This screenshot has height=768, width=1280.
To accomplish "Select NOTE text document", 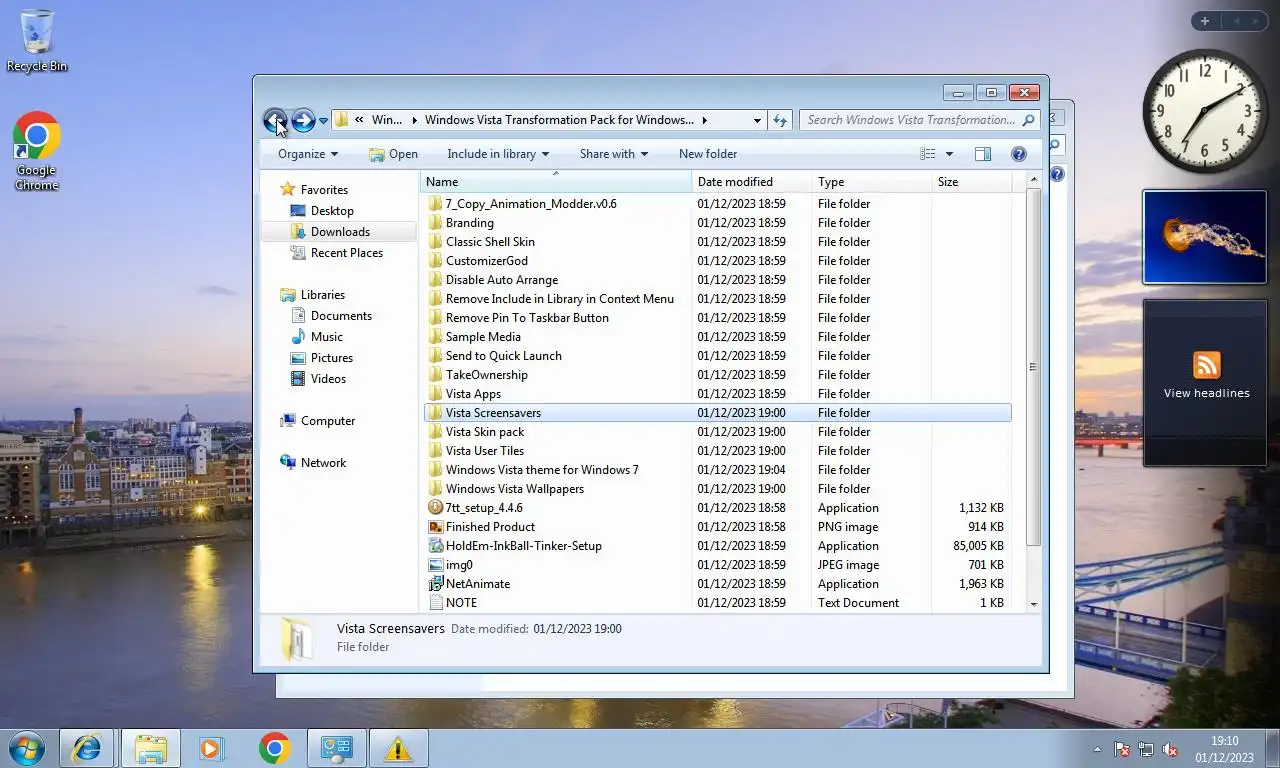I will coord(461,603).
